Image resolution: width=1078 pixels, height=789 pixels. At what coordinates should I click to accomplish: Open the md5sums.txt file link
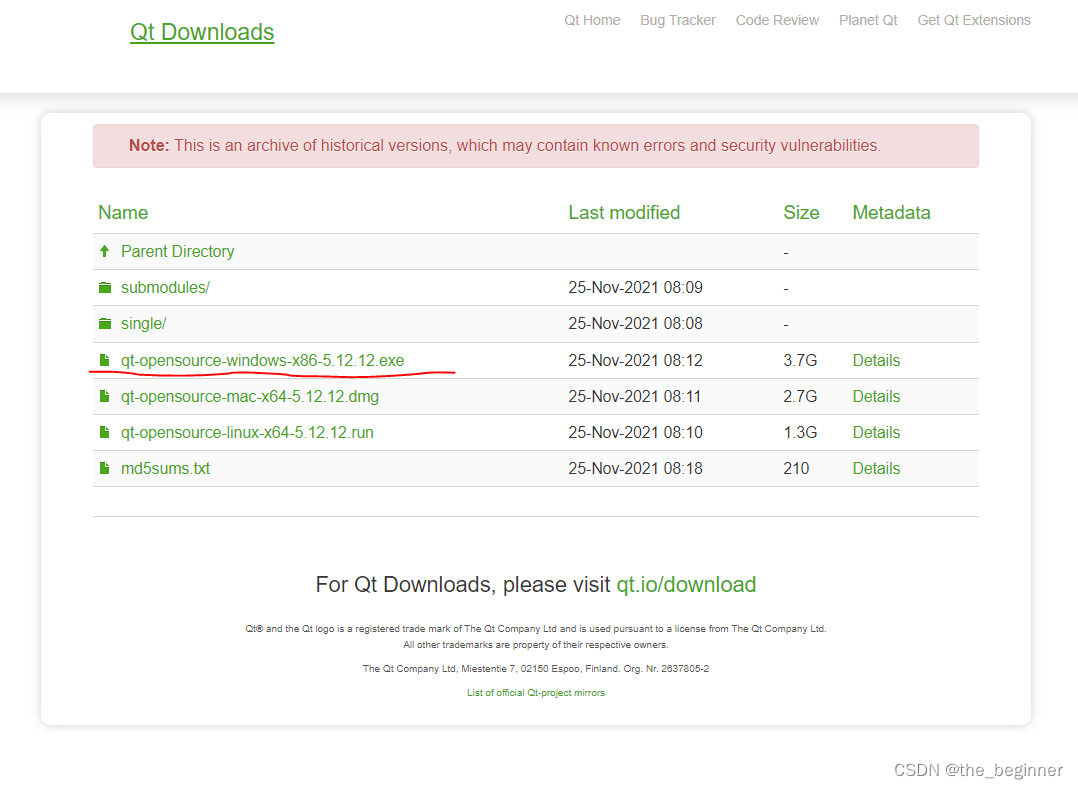coord(165,469)
